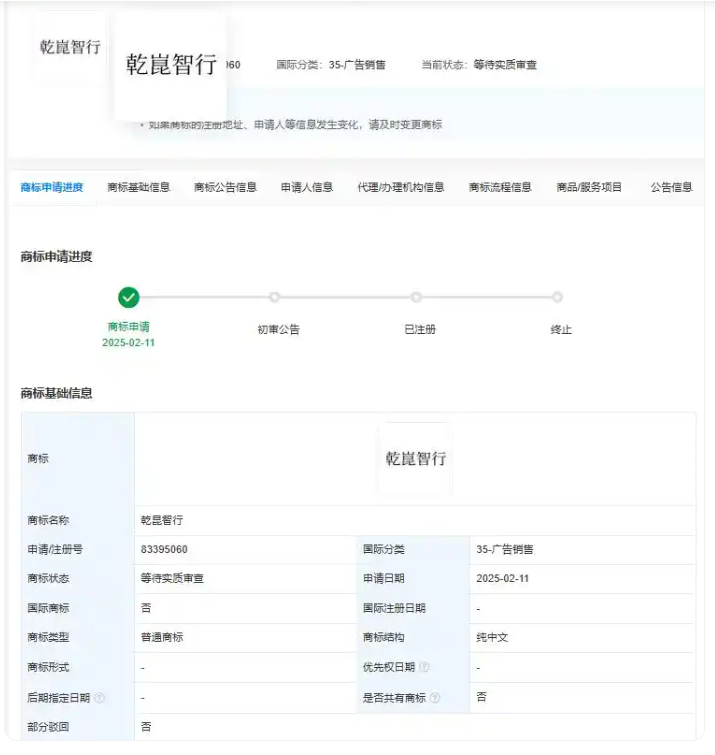Open the 申请人信息 tab
This screenshot has height=755, width=715.
pos(307,187)
